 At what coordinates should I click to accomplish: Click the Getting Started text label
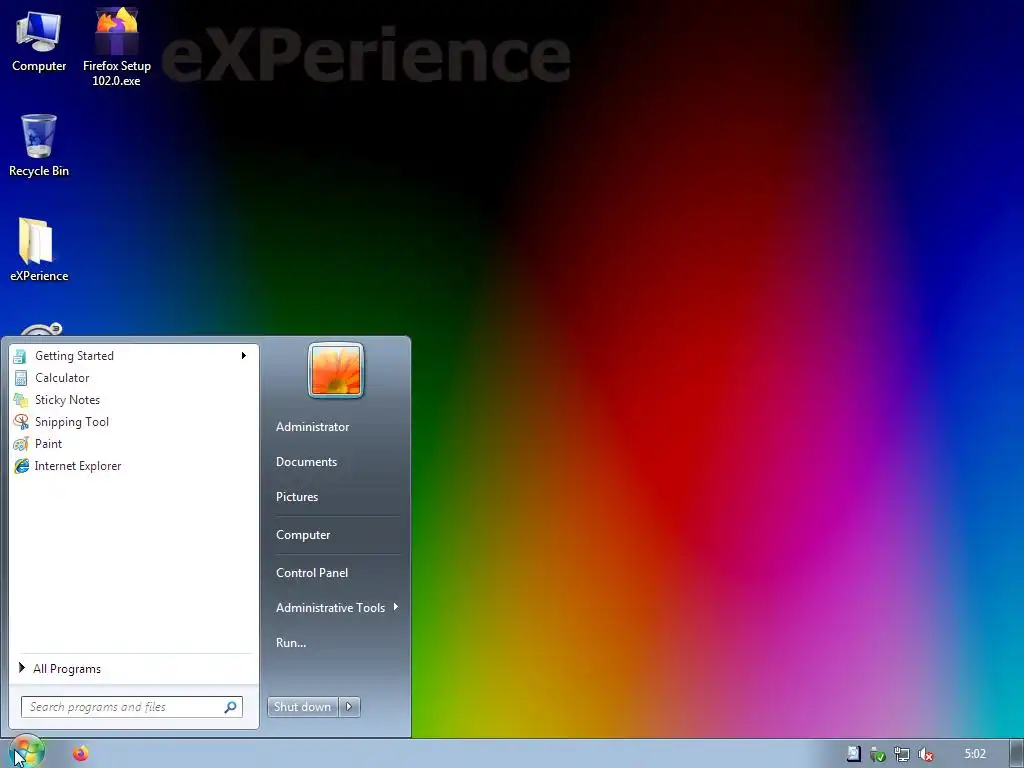pos(74,356)
